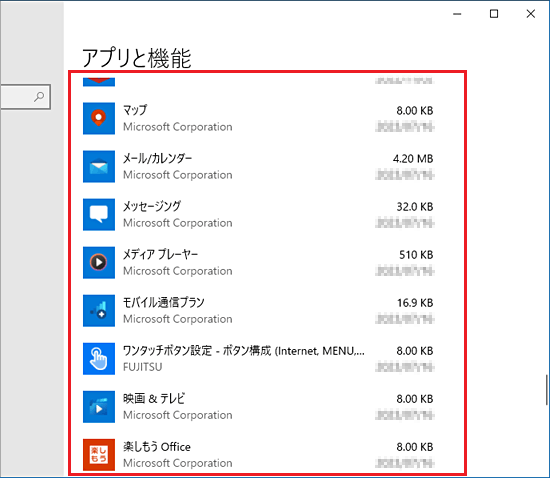Focus the settings search input field
The height and width of the screenshot is (478, 550).
point(25,97)
